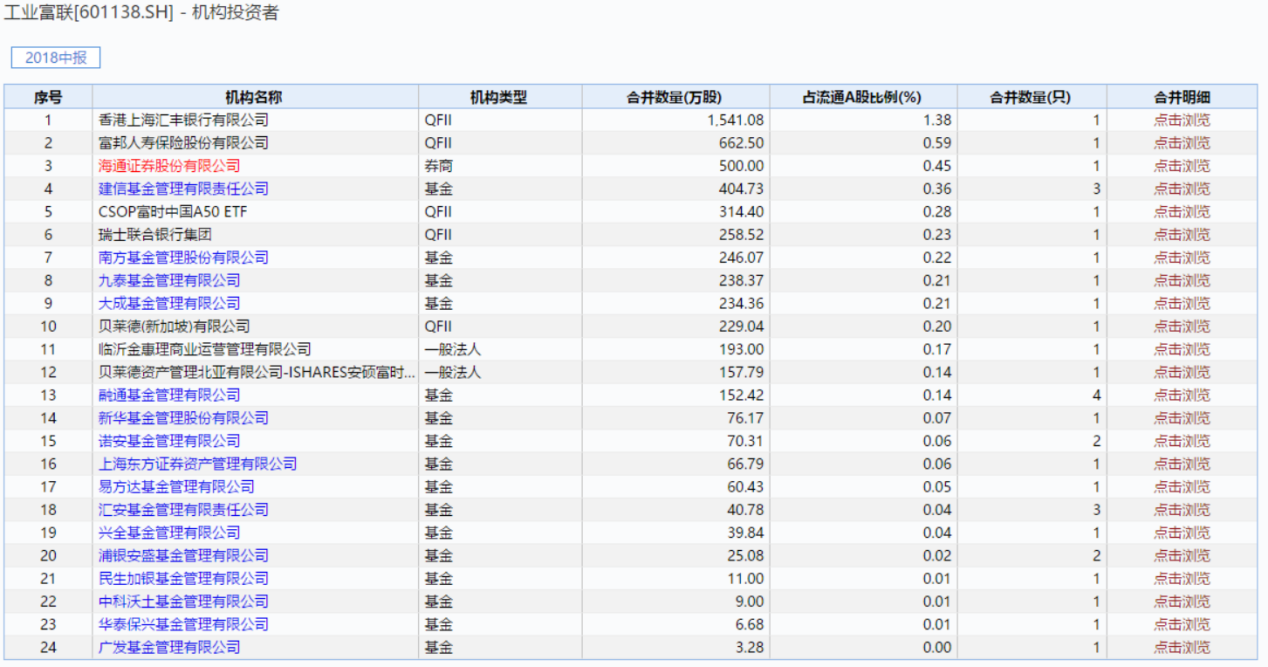Select CSOP富时中国A50 ETF name cell

point(255,212)
